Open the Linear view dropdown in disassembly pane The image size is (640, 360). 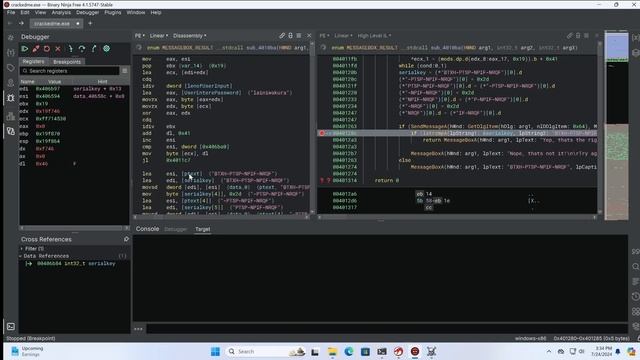click(x=158, y=36)
